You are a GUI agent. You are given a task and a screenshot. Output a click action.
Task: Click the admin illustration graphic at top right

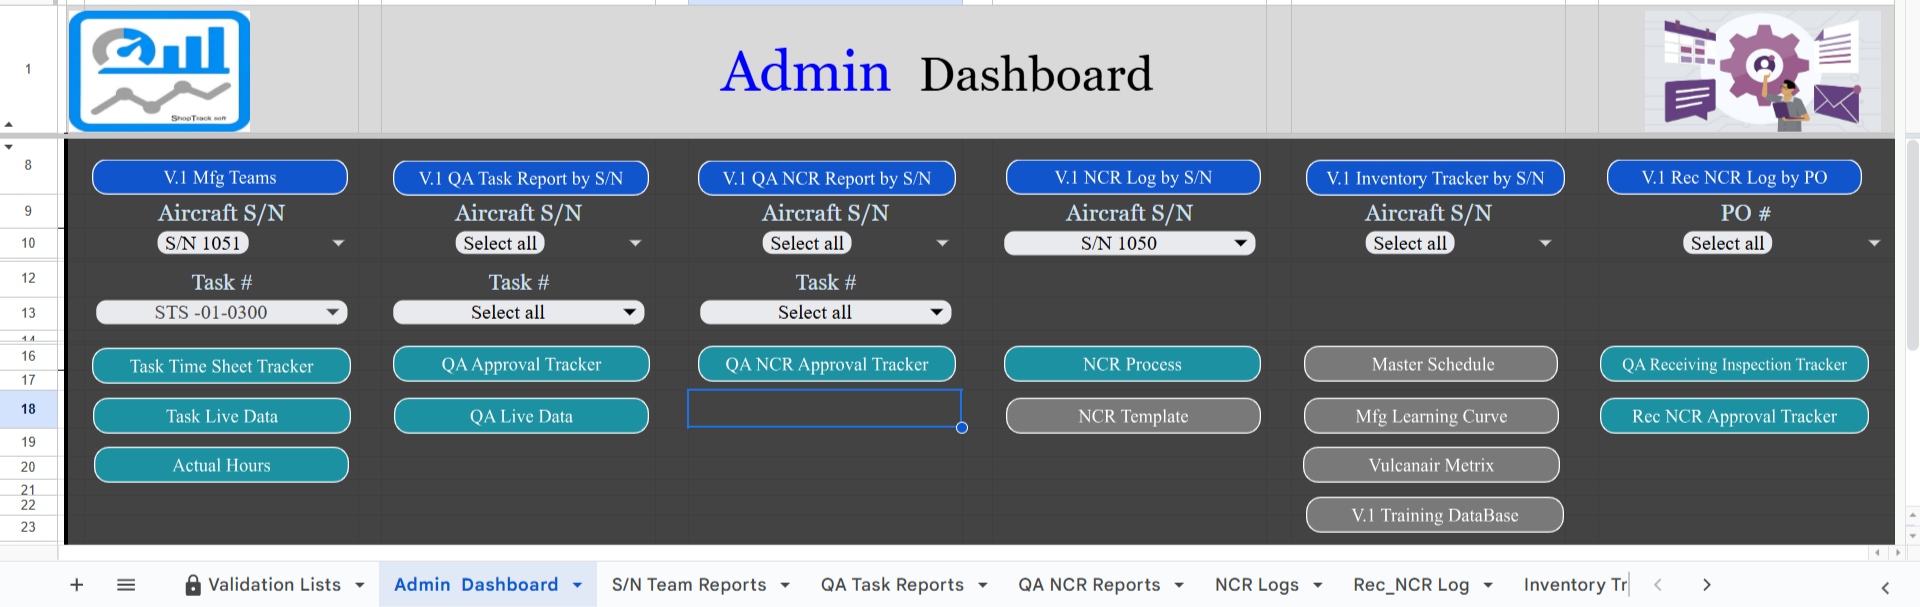tap(1762, 71)
